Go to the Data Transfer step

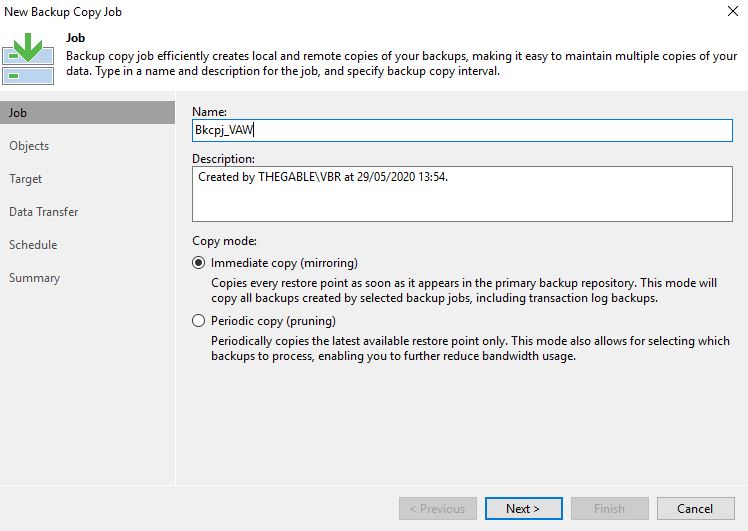(43, 212)
